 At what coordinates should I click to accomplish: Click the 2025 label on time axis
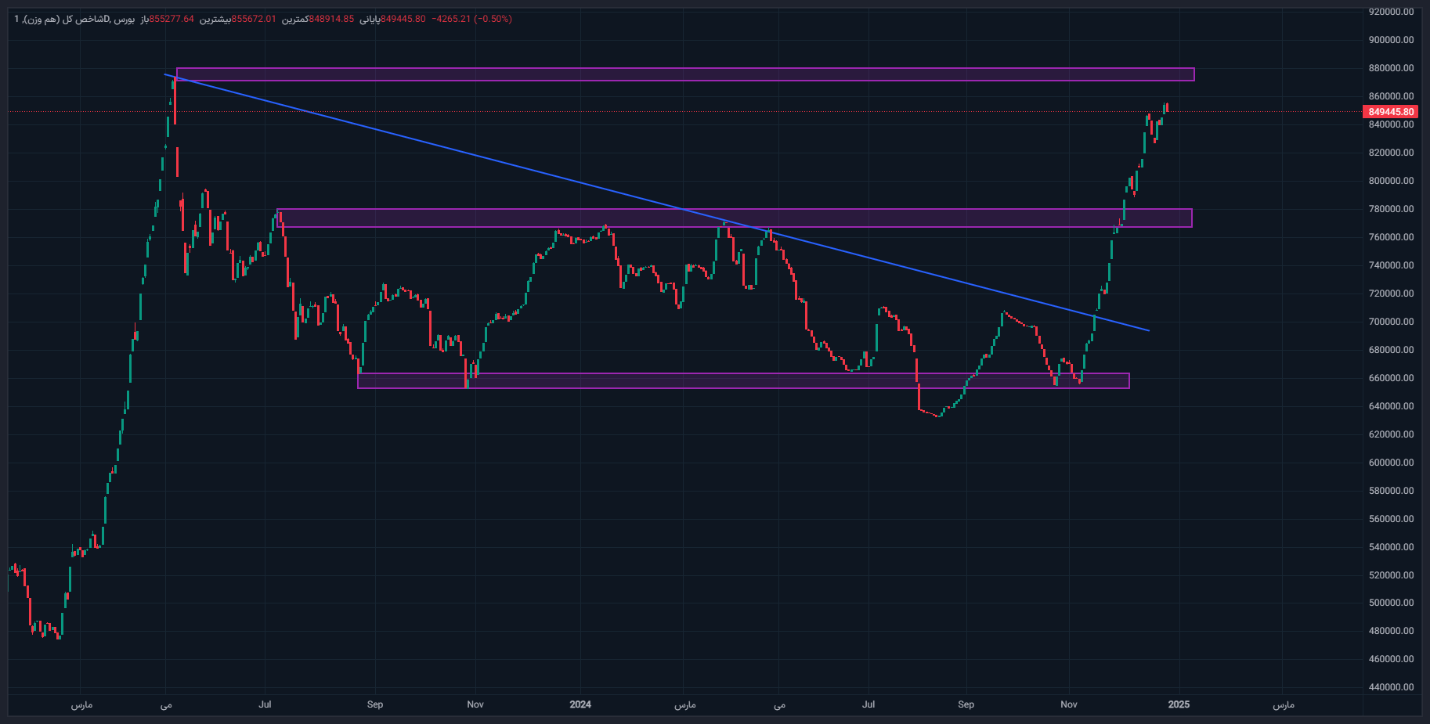pos(1180,705)
